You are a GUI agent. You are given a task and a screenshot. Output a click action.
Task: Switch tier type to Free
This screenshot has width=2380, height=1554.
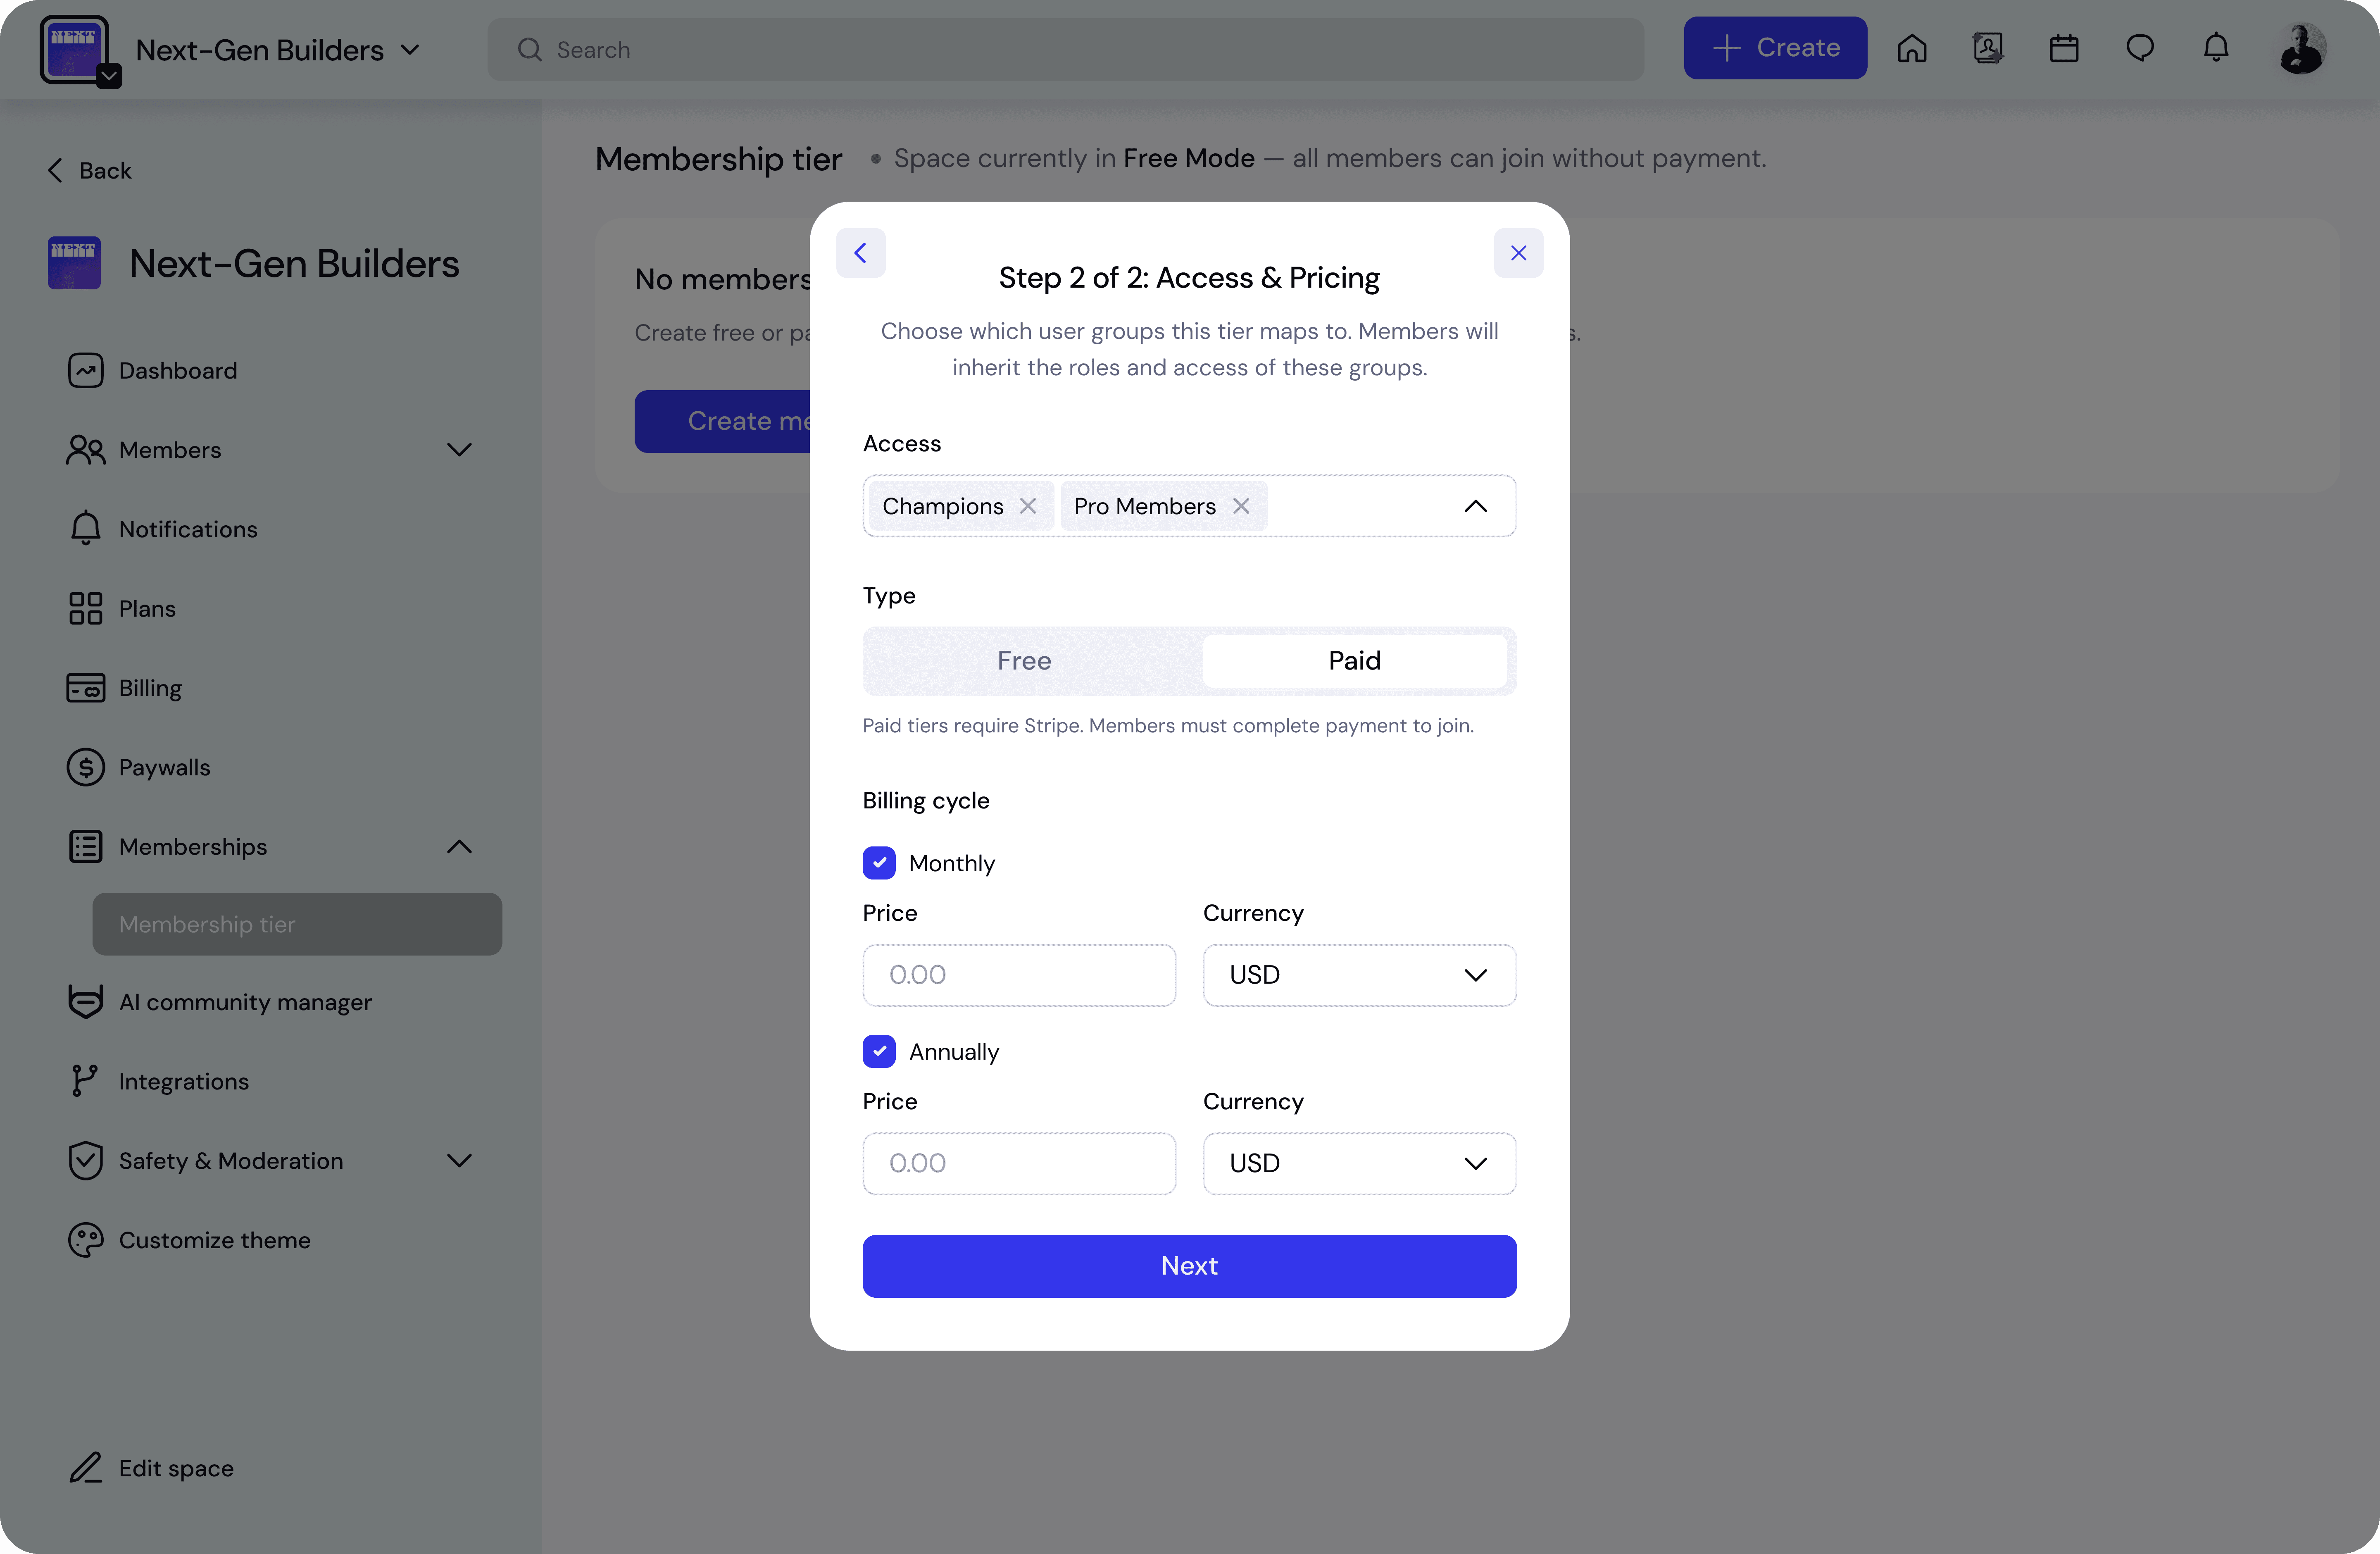point(1024,661)
